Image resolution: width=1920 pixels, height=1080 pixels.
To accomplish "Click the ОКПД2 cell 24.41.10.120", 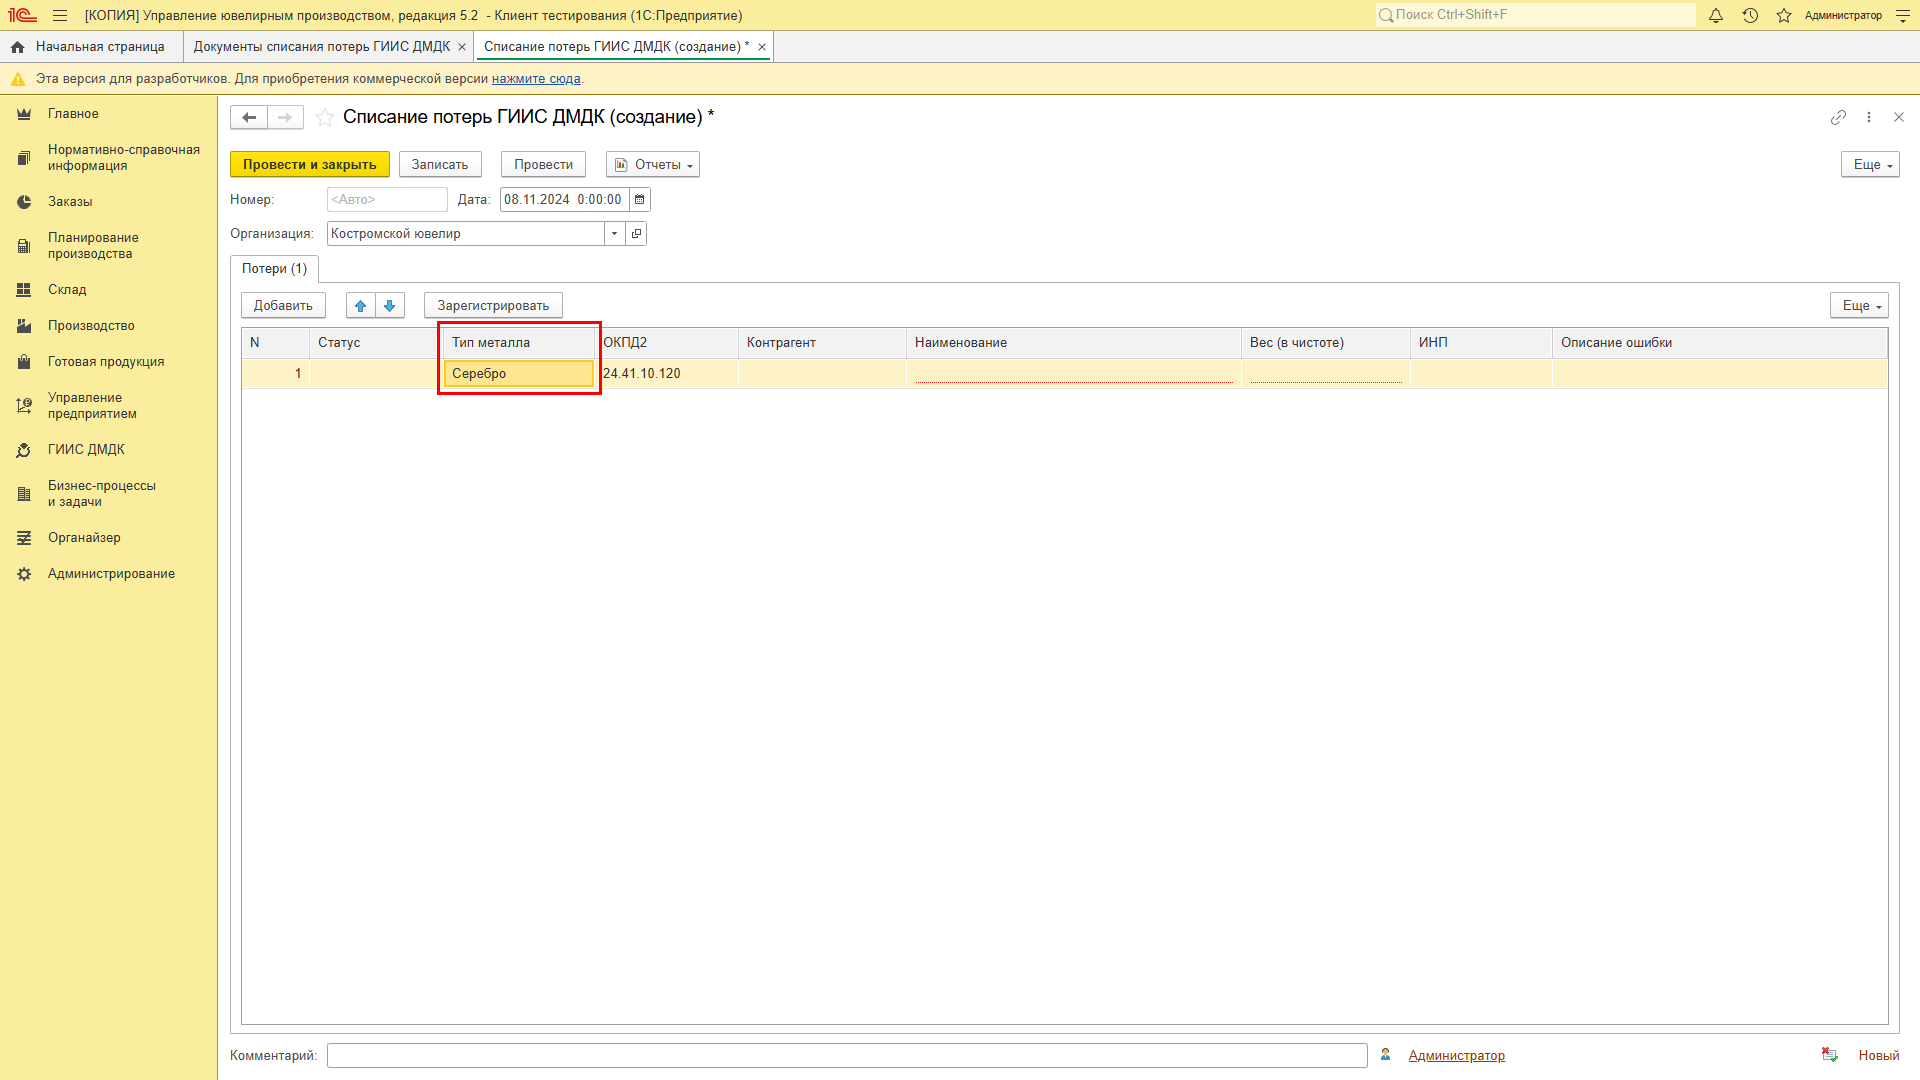I will [668, 374].
